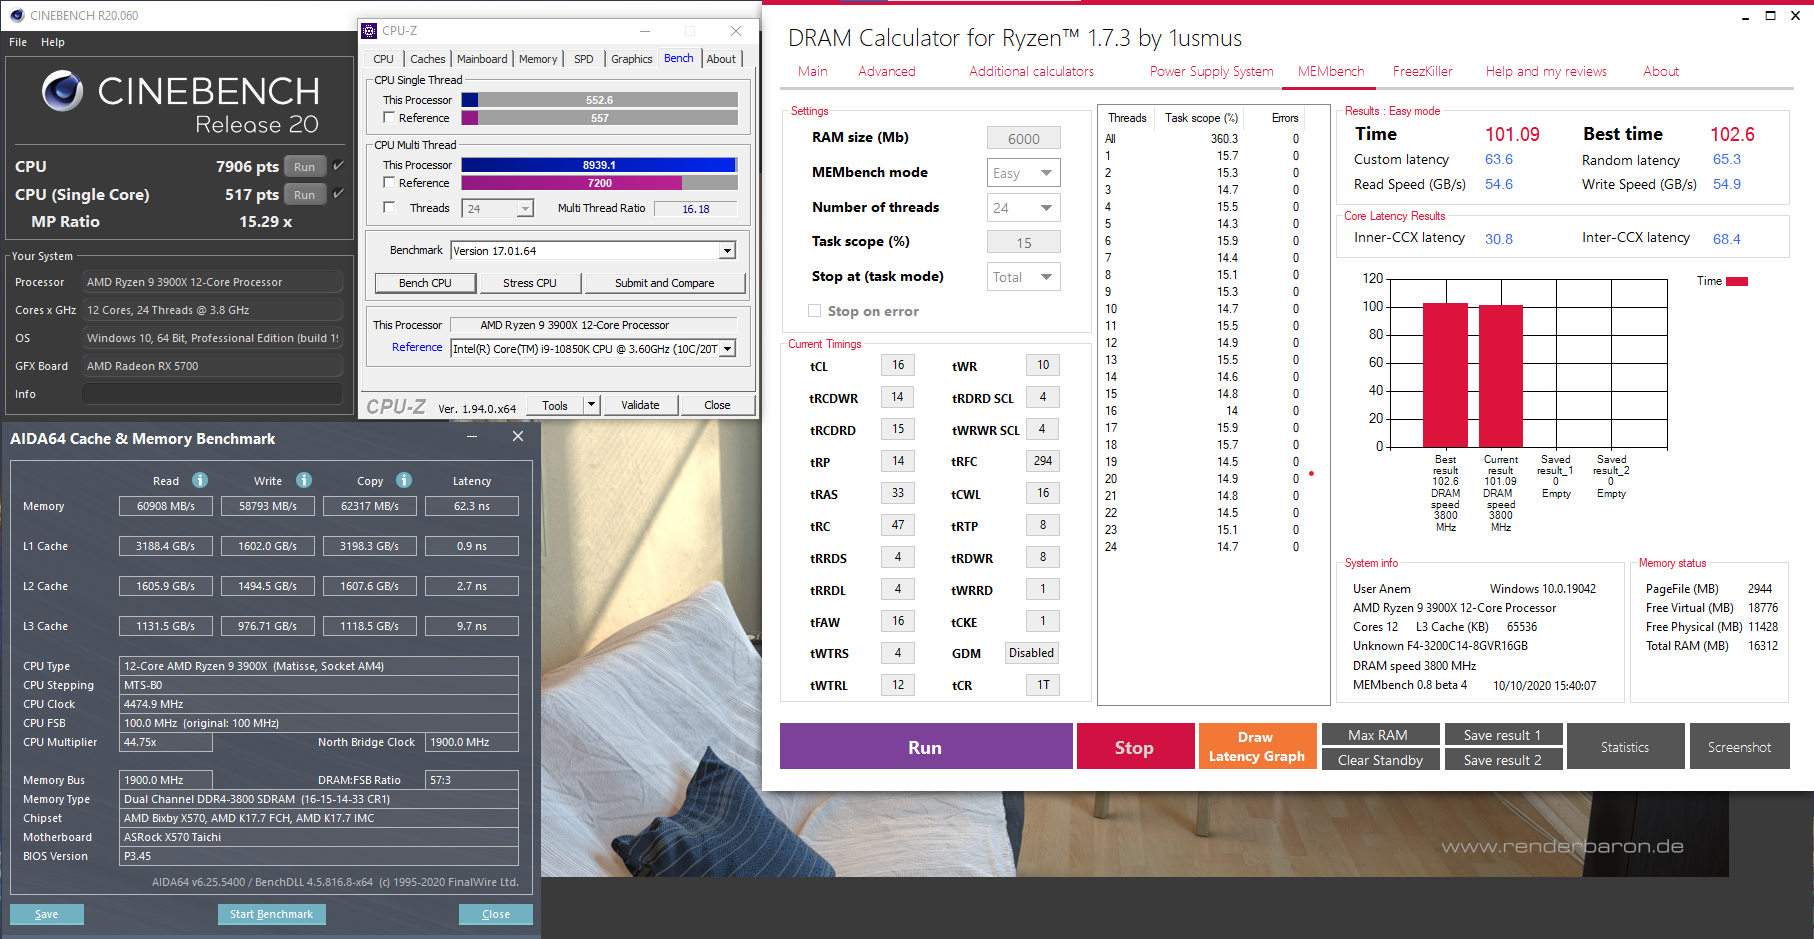Switch to CPU-Z Caches tab
1814x939 pixels.
pos(428,59)
